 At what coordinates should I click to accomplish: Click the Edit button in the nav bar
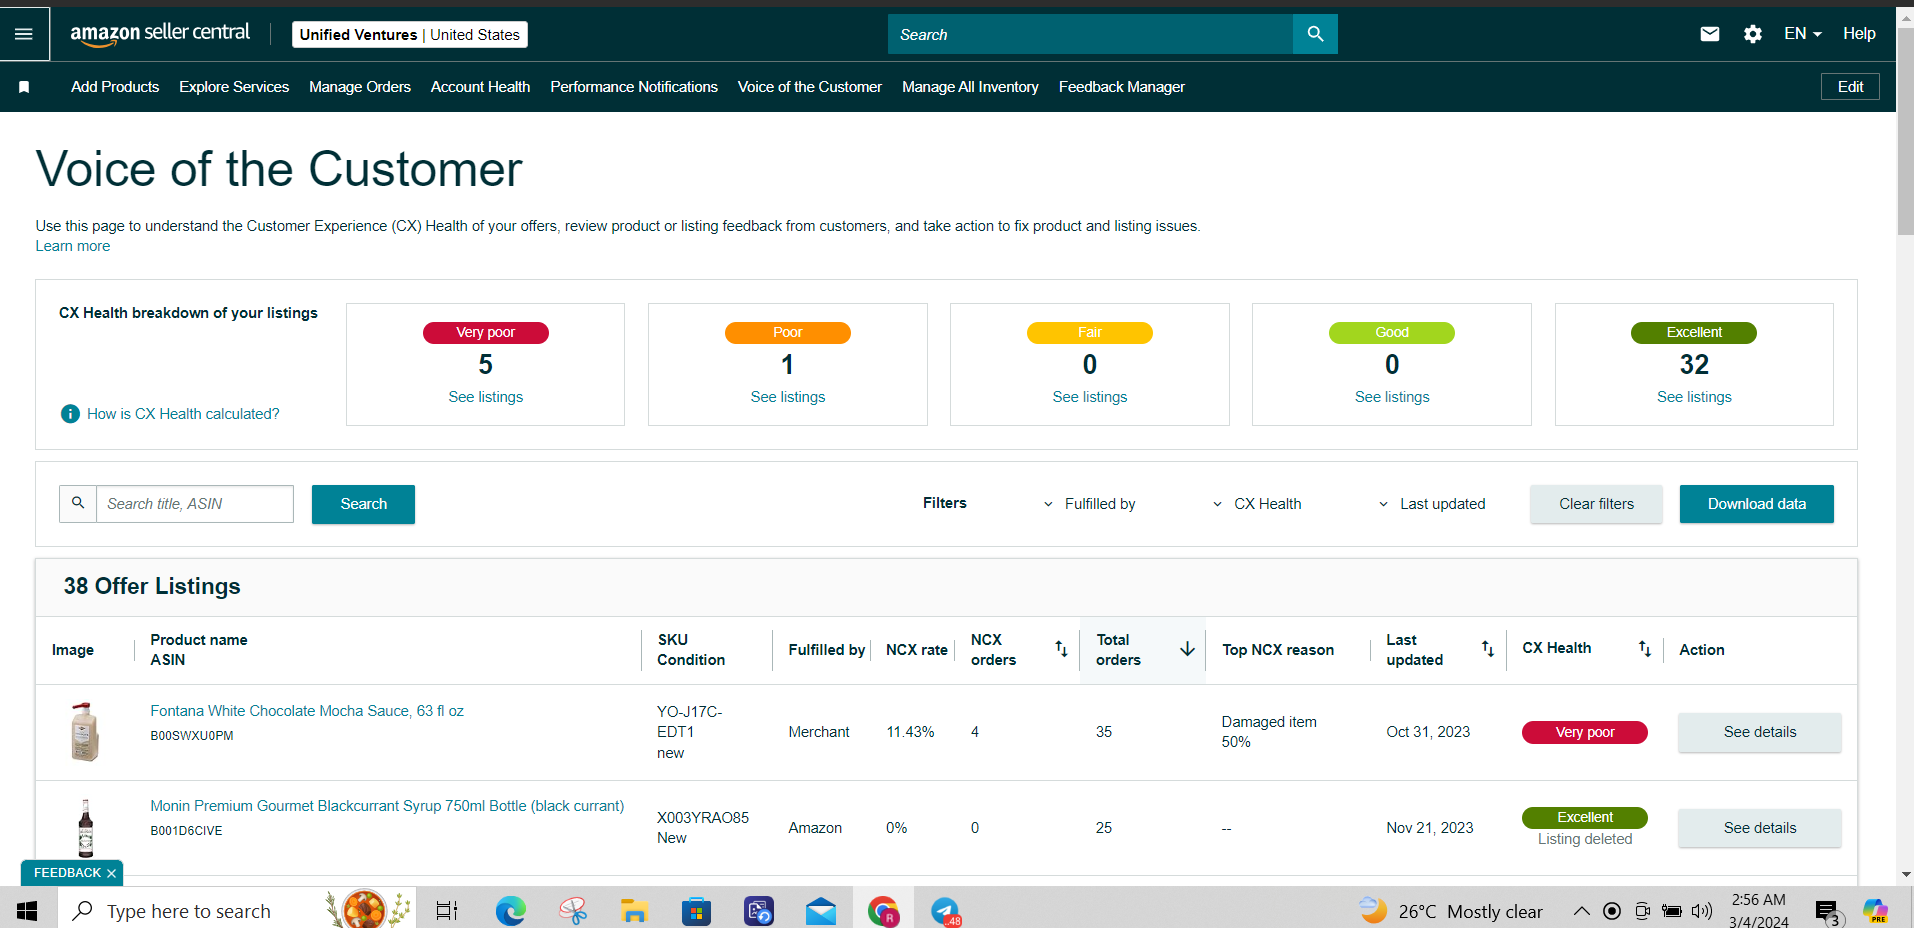coord(1850,87)
